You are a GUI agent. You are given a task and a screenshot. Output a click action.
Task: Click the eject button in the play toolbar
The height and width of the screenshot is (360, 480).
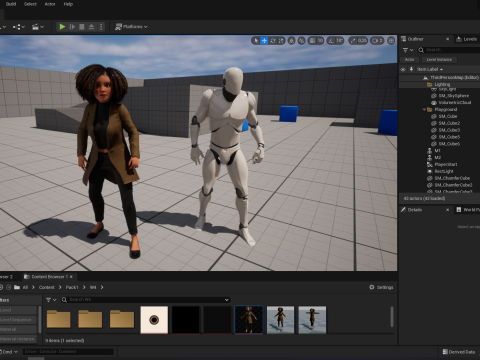point(91,27)
